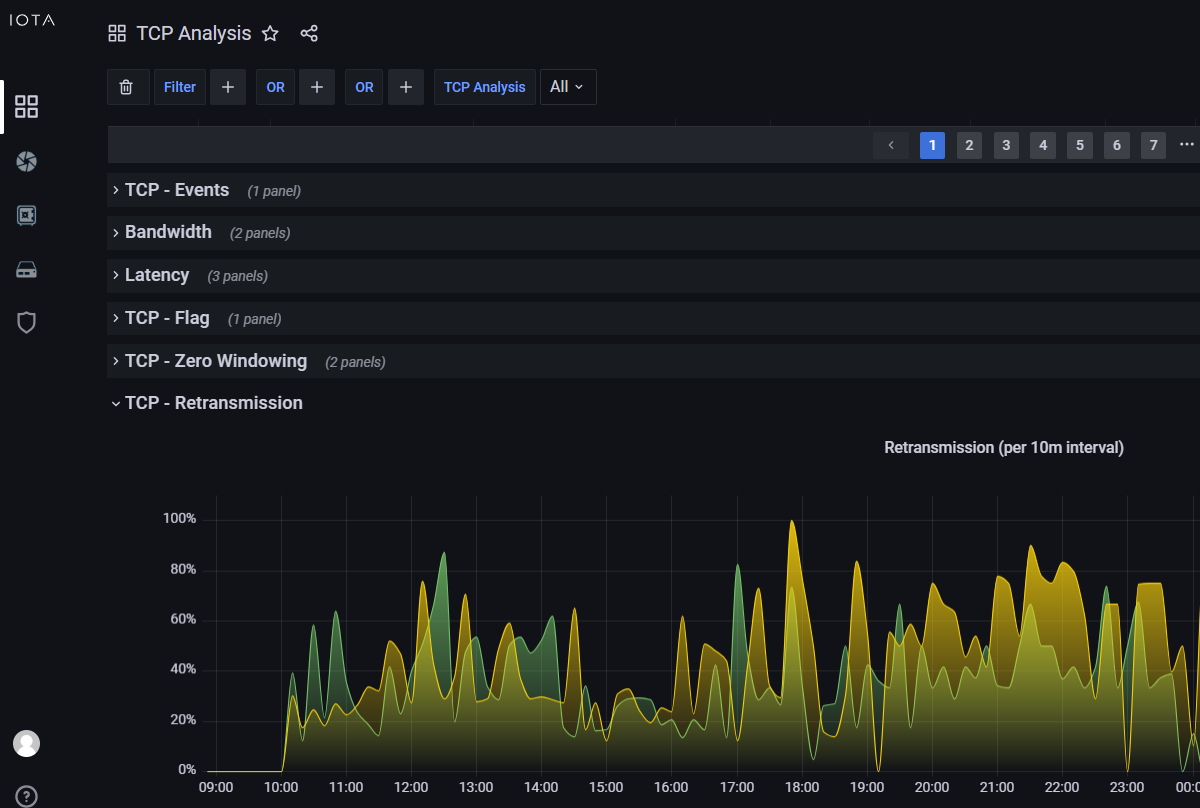Star the TCP Analysis dashboard
This screenshot has width=1200, height=808.
pos(270,33)
